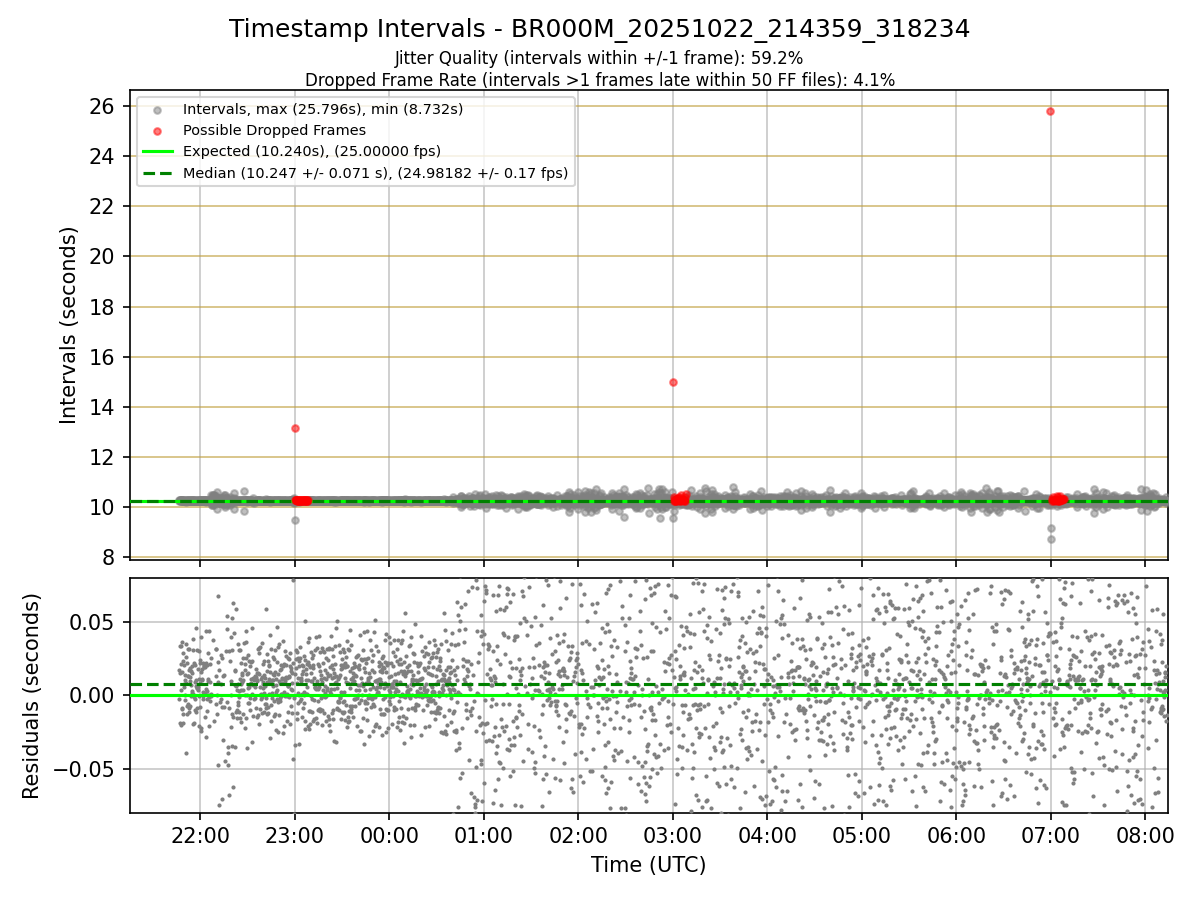Click the red dropped-frames cluster at 07:00 on the baseline
1200x900 pixels.
click(x=1058, y=499)
